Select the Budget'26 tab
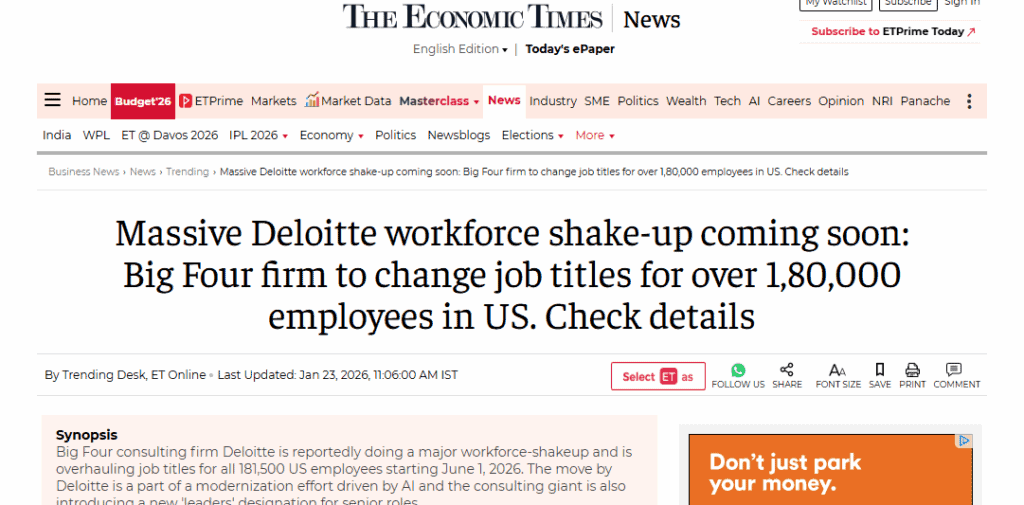 [143, 101]
